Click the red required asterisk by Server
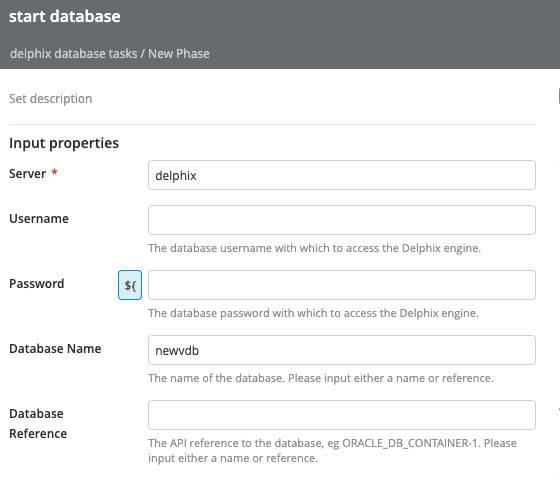This screenshot has height=480, width=560. (x=54, y=172)
